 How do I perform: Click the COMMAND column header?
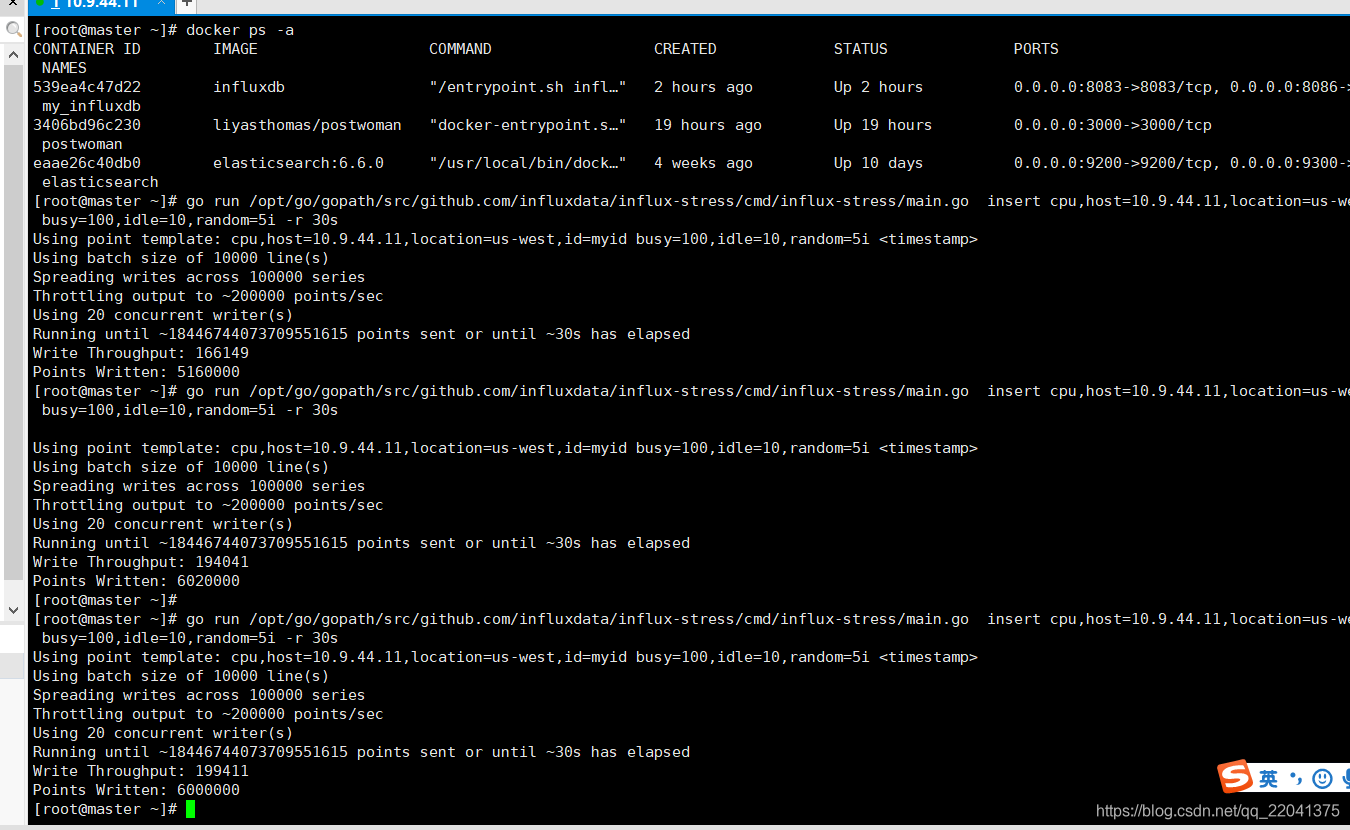(x=460, y=49)
